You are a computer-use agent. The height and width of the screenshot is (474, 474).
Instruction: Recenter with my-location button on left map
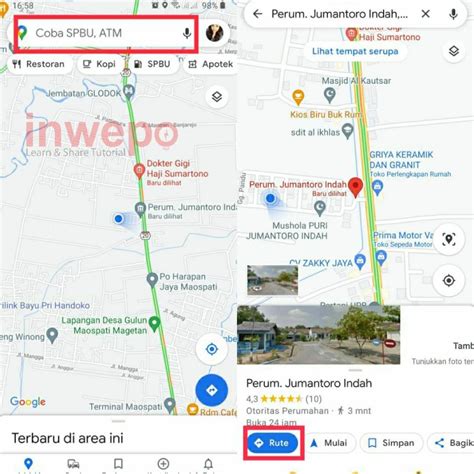212,349
